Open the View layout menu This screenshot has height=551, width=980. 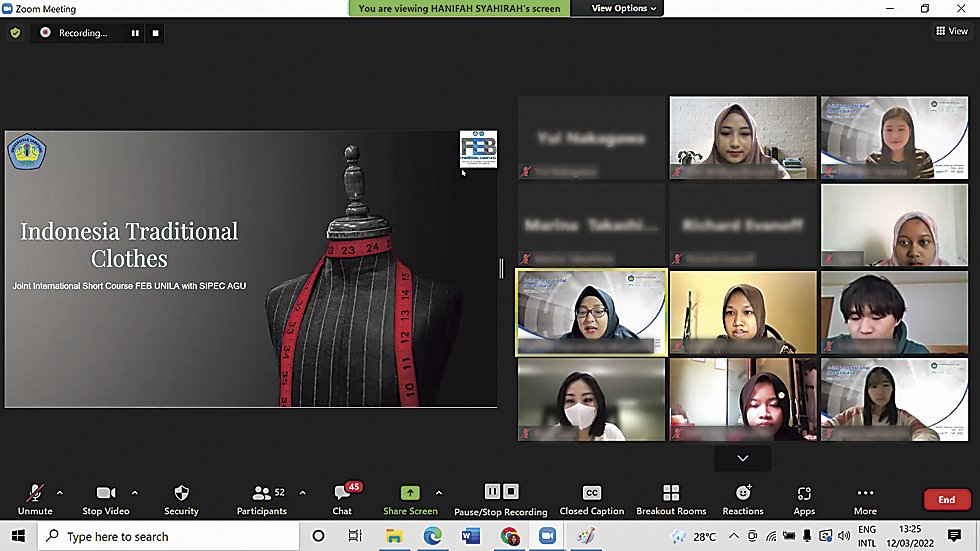(952, 31)
